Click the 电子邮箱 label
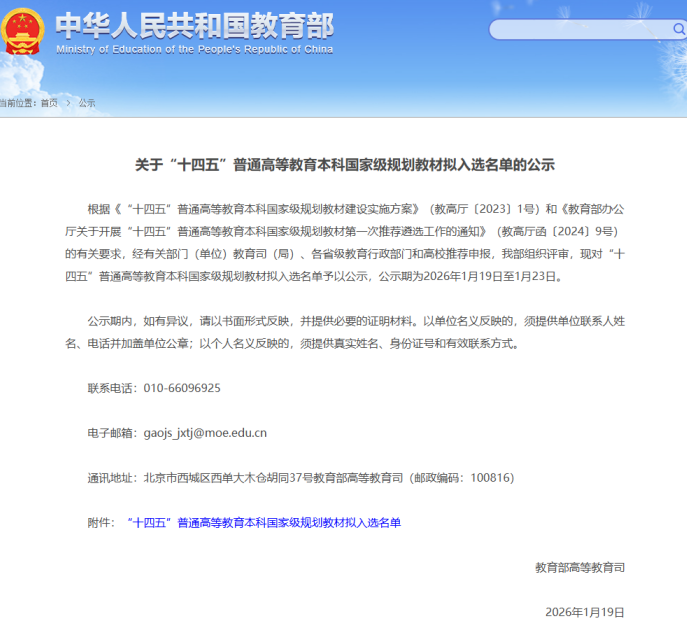687x628 pixels. [110, 433]
